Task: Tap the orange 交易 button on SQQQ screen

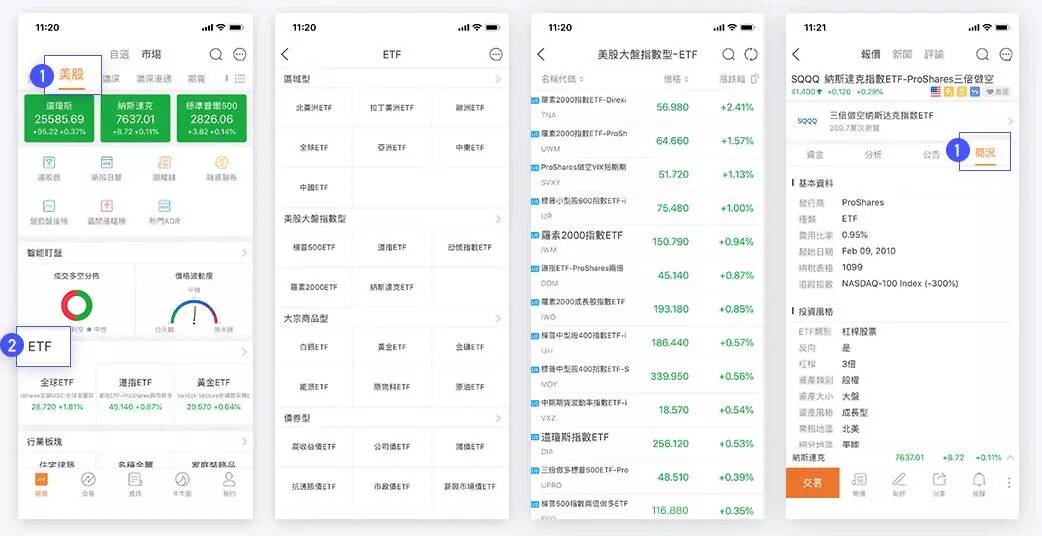Action: [812, 483]
